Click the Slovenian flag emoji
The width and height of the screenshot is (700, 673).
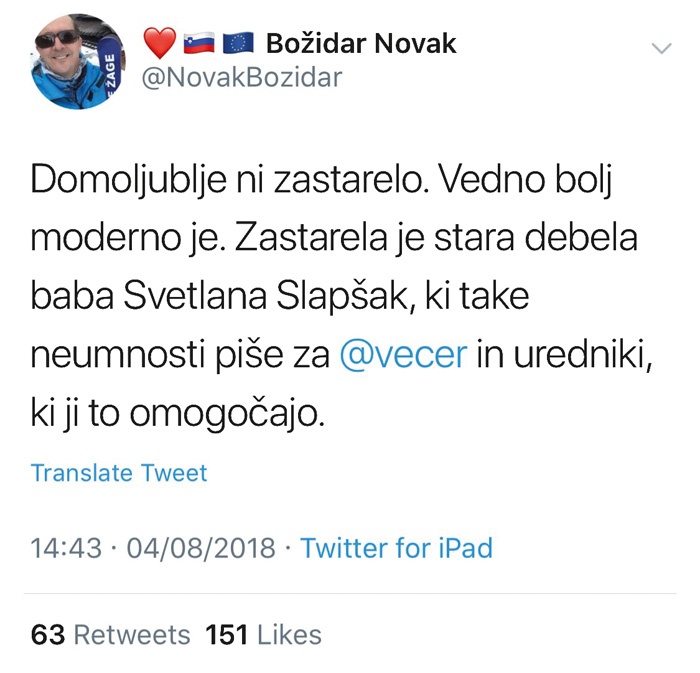pyautogui.click(x=198, y=44)
